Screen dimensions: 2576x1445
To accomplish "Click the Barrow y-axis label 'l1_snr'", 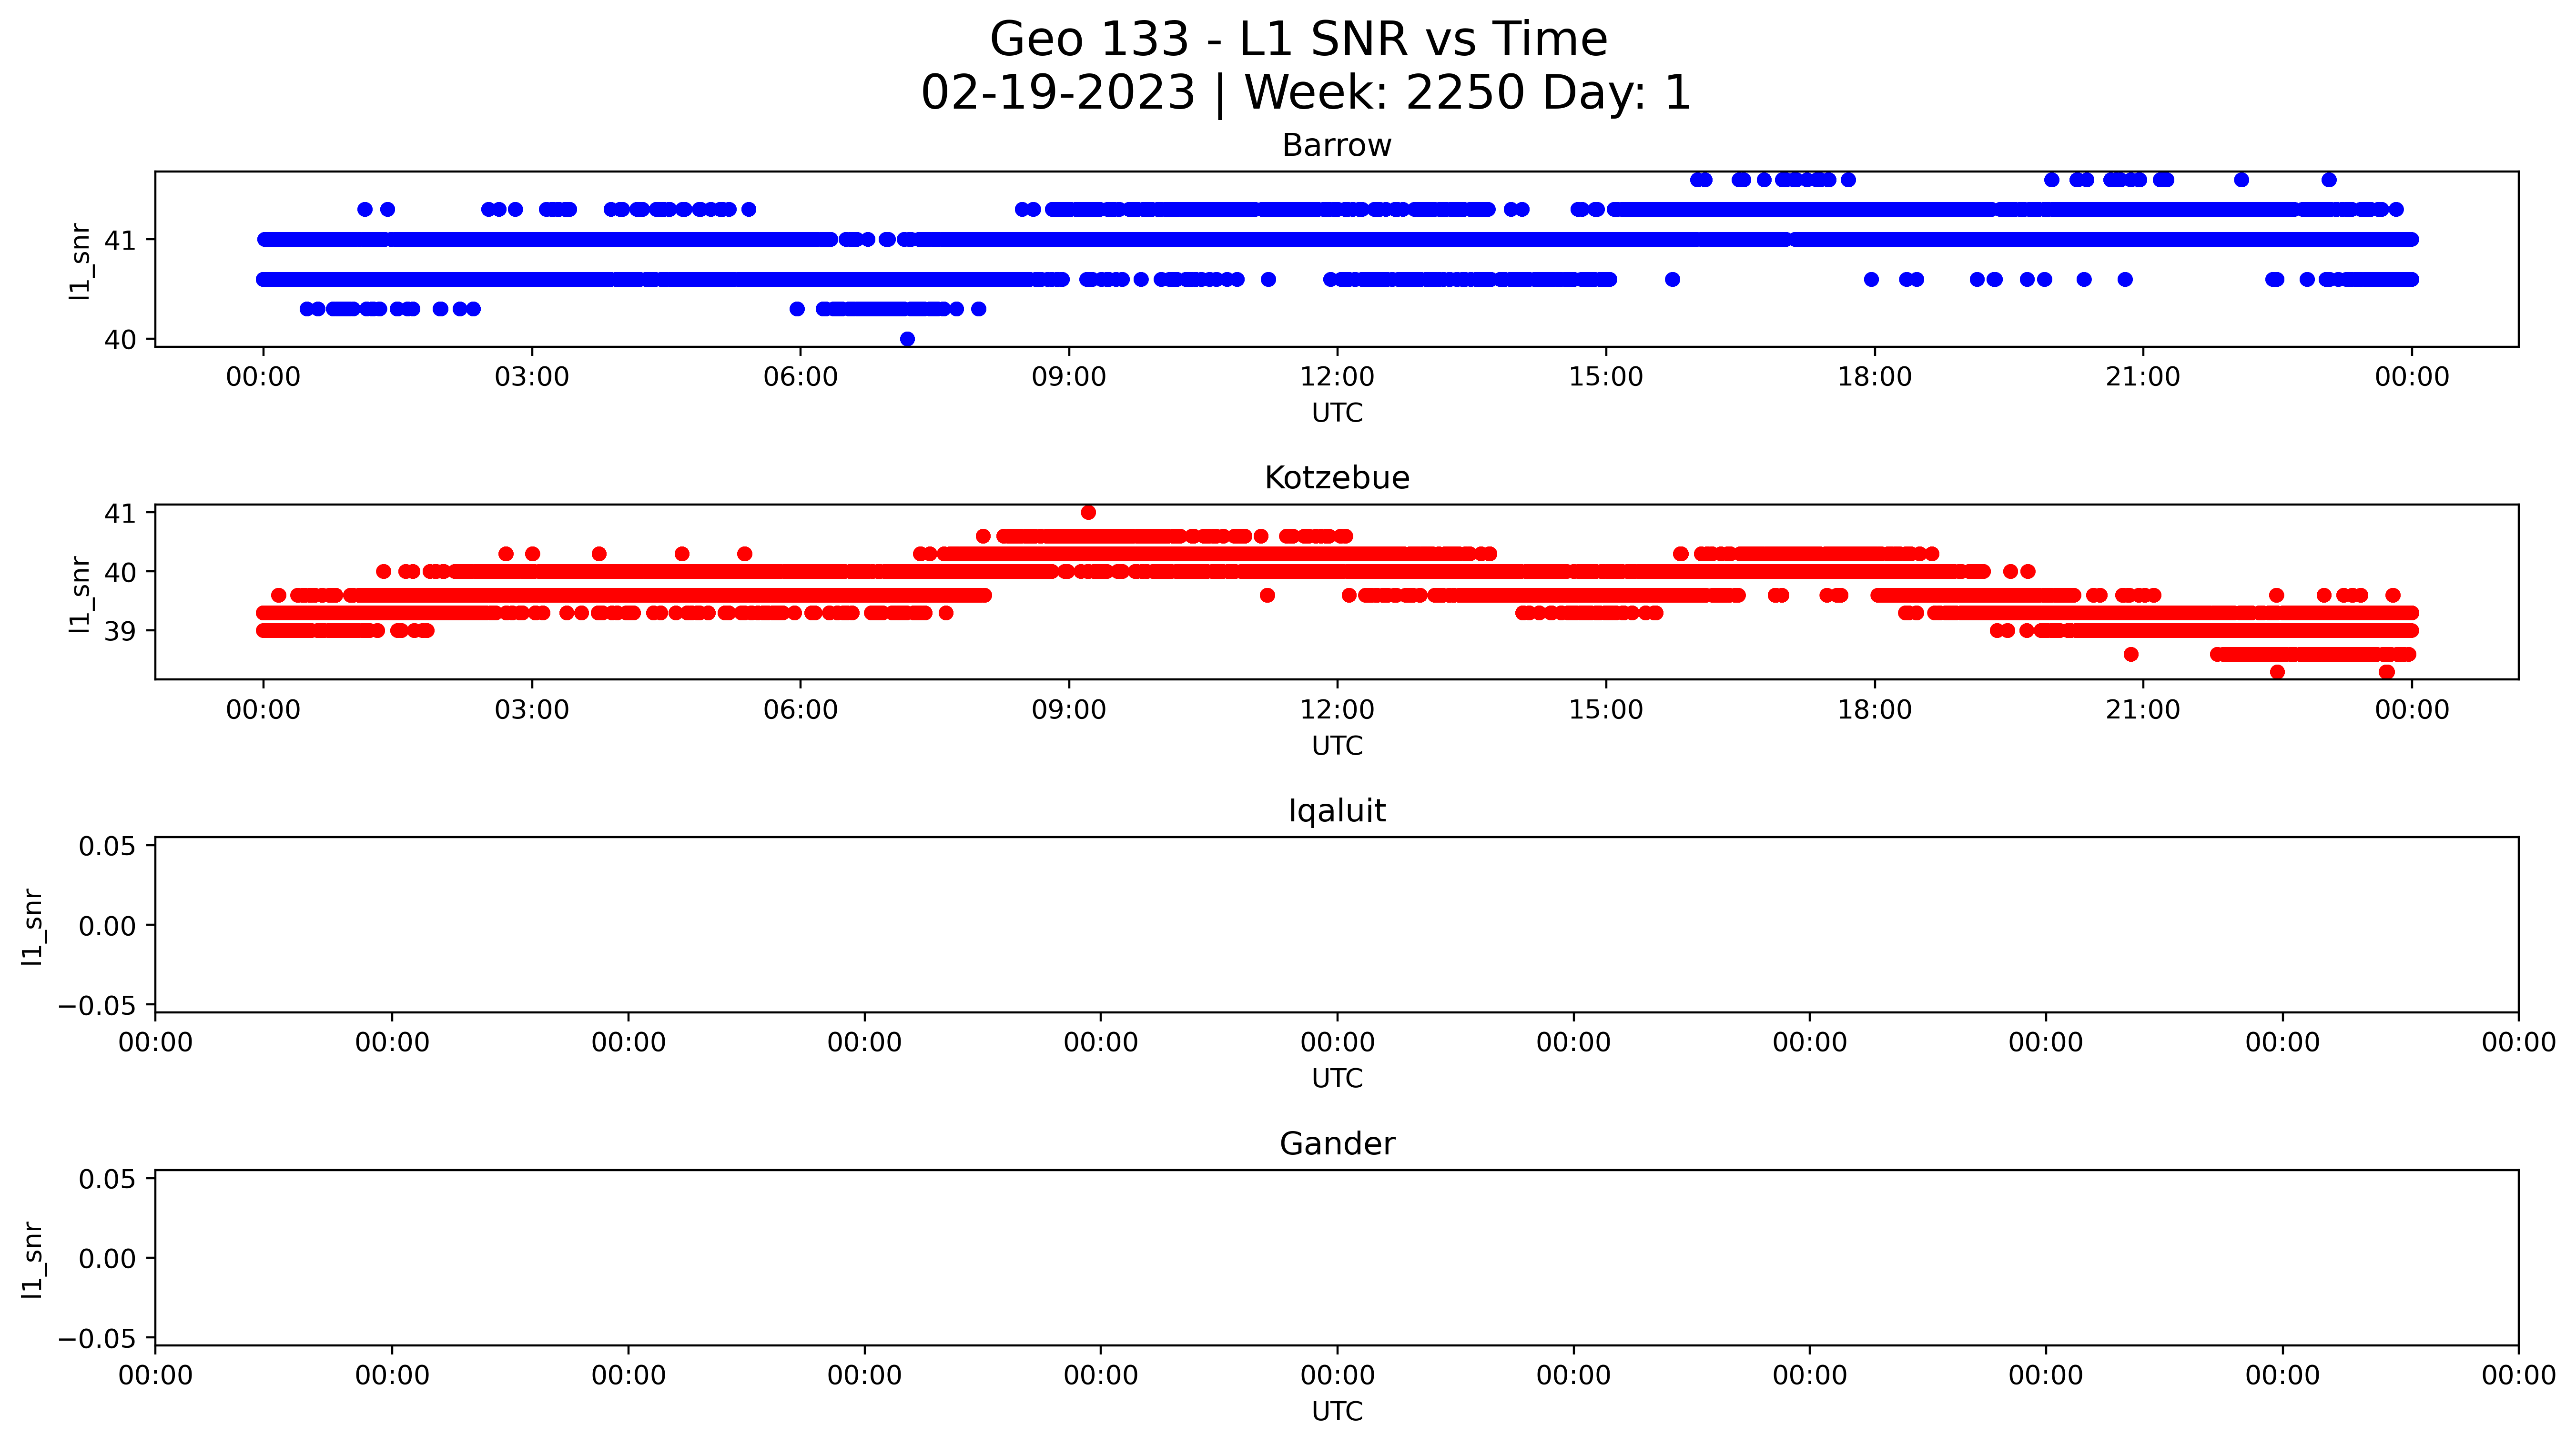I will pyautogui.click(x=80, y=261).
